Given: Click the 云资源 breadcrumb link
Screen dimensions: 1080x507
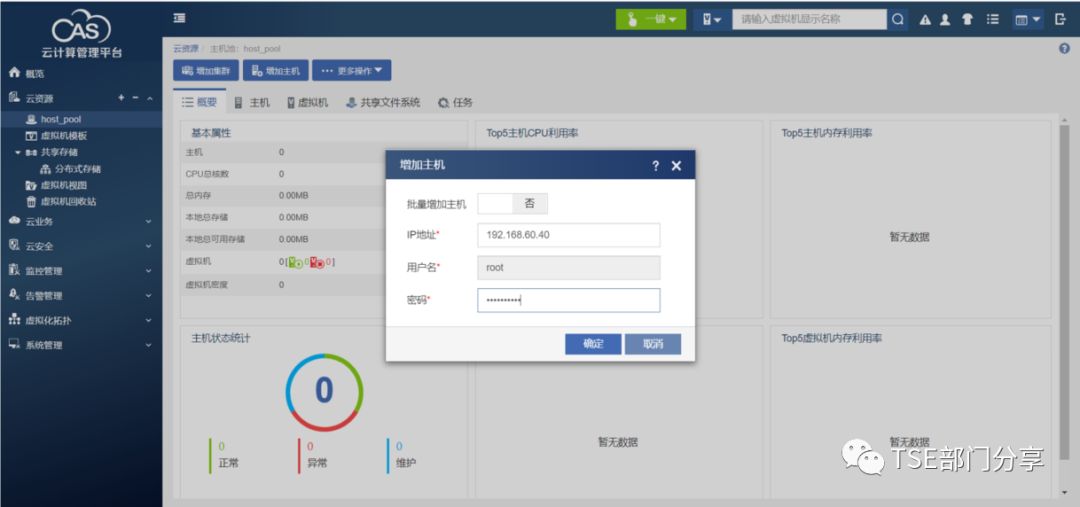Looking at the screenshot, I should pyautogui.click(x=185, y=49).
